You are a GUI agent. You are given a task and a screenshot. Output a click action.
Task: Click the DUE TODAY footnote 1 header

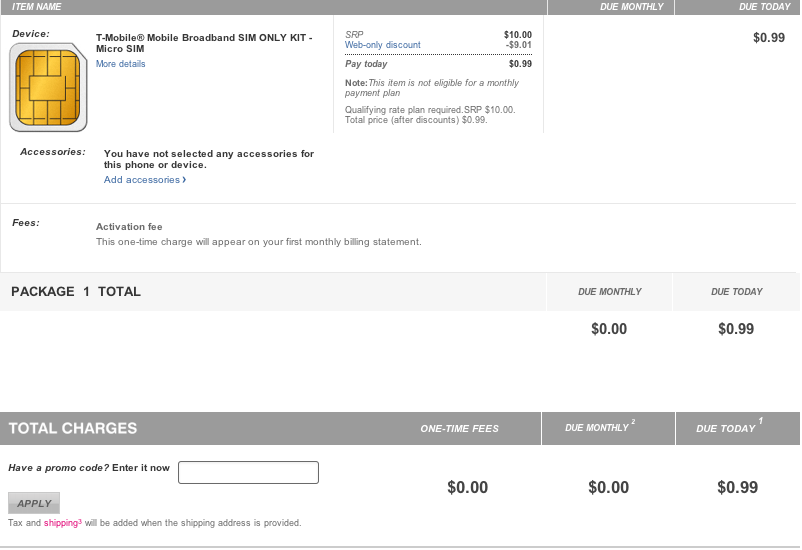729,426
